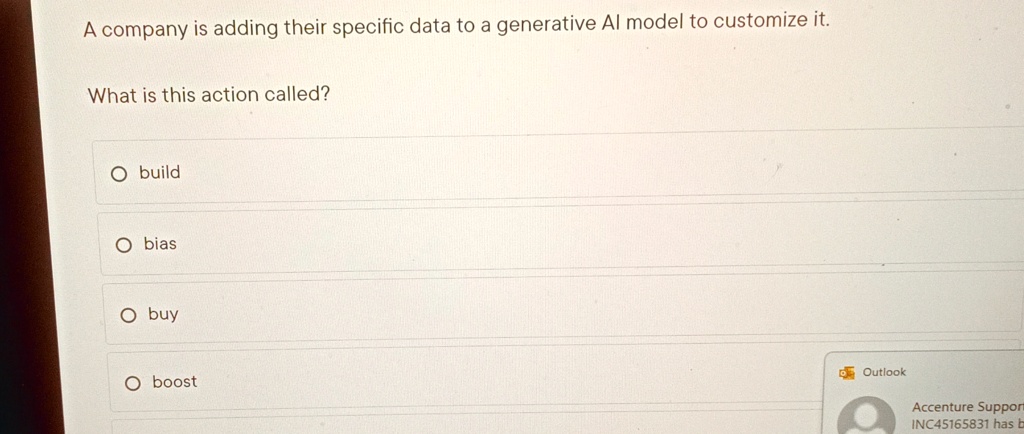Click the generative AI model question sentence
This screenshot has width=1024, height=434.
tap(456, 25)
